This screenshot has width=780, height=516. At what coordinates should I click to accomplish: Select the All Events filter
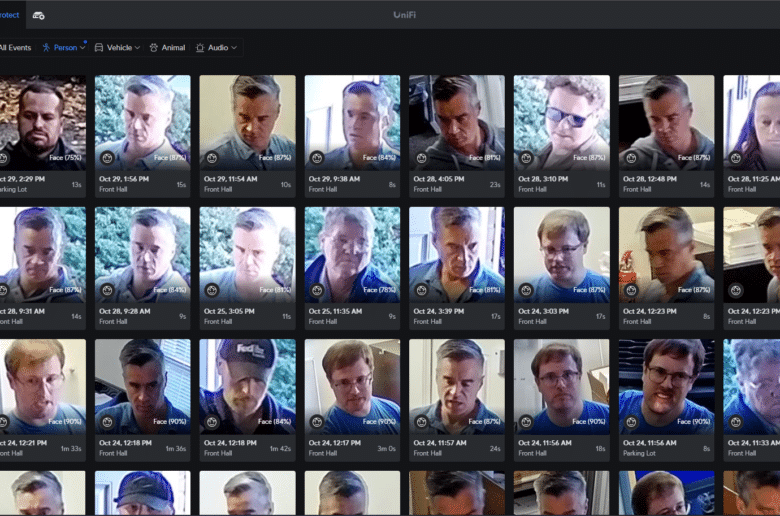click(x=15, y=48)
